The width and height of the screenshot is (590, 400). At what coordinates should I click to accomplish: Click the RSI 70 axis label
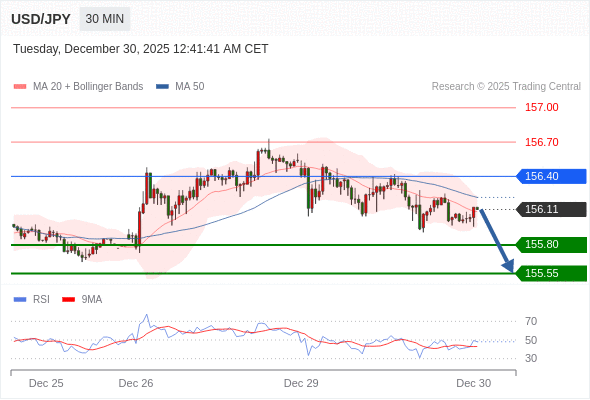[531, 321]
